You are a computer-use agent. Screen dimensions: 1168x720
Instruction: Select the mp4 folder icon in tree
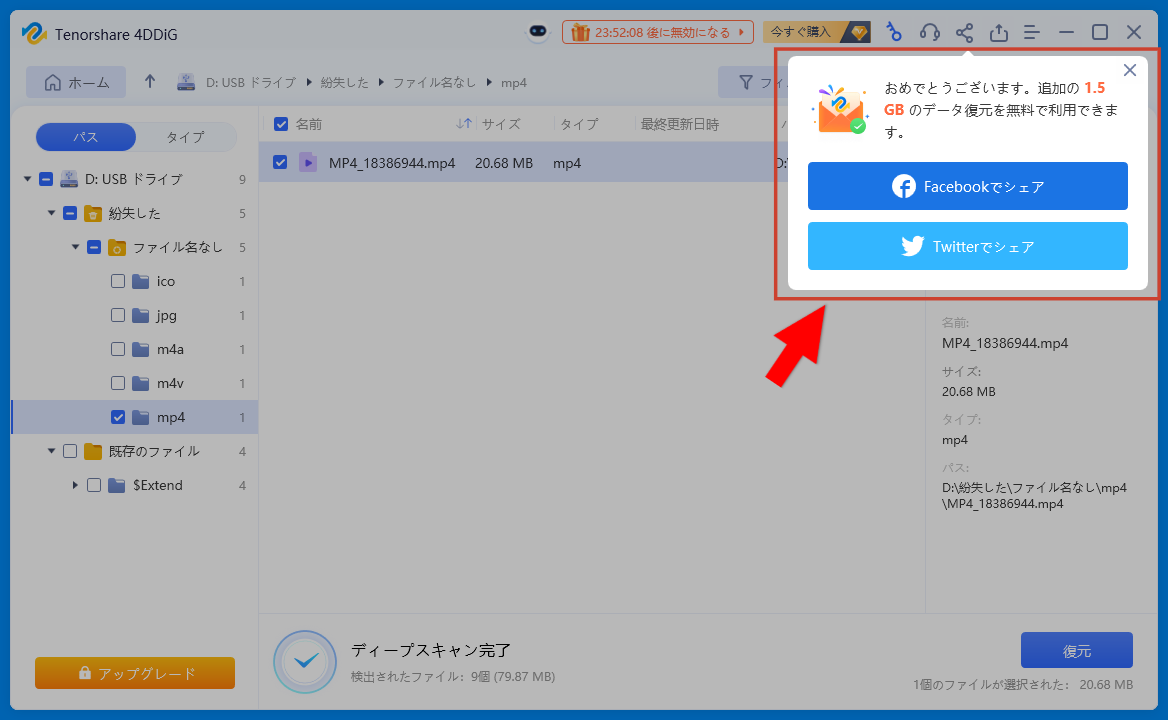[x=141, y=417]
